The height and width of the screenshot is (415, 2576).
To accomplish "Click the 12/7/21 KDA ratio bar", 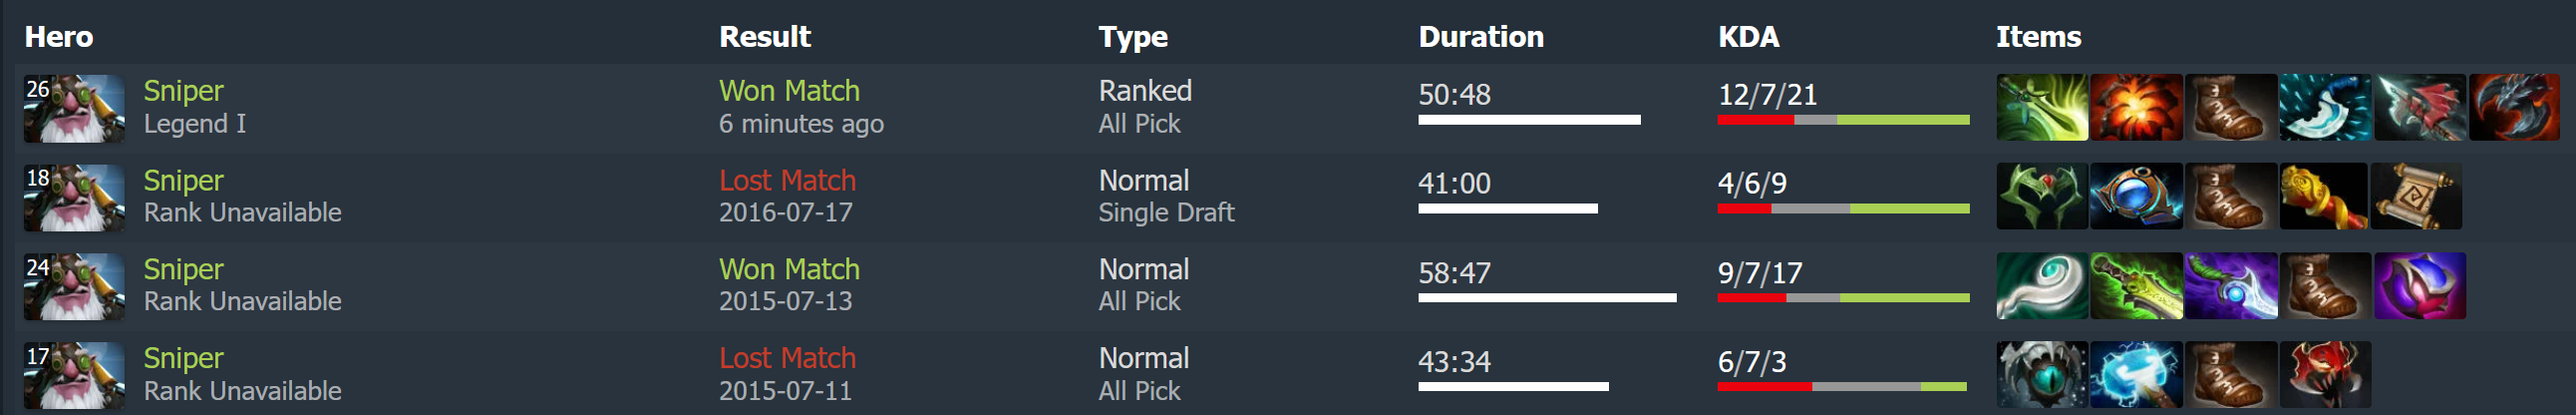I will (x=1843, y=120).
